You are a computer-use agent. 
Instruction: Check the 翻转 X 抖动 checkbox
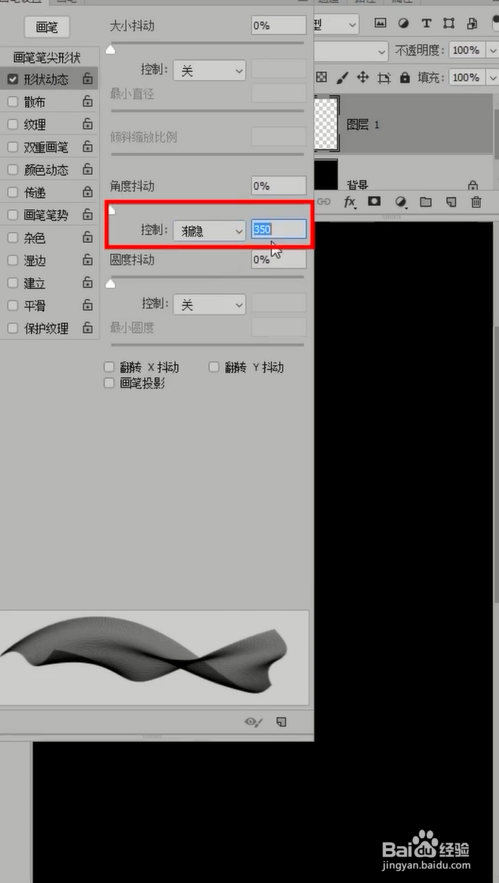(109, 367)
